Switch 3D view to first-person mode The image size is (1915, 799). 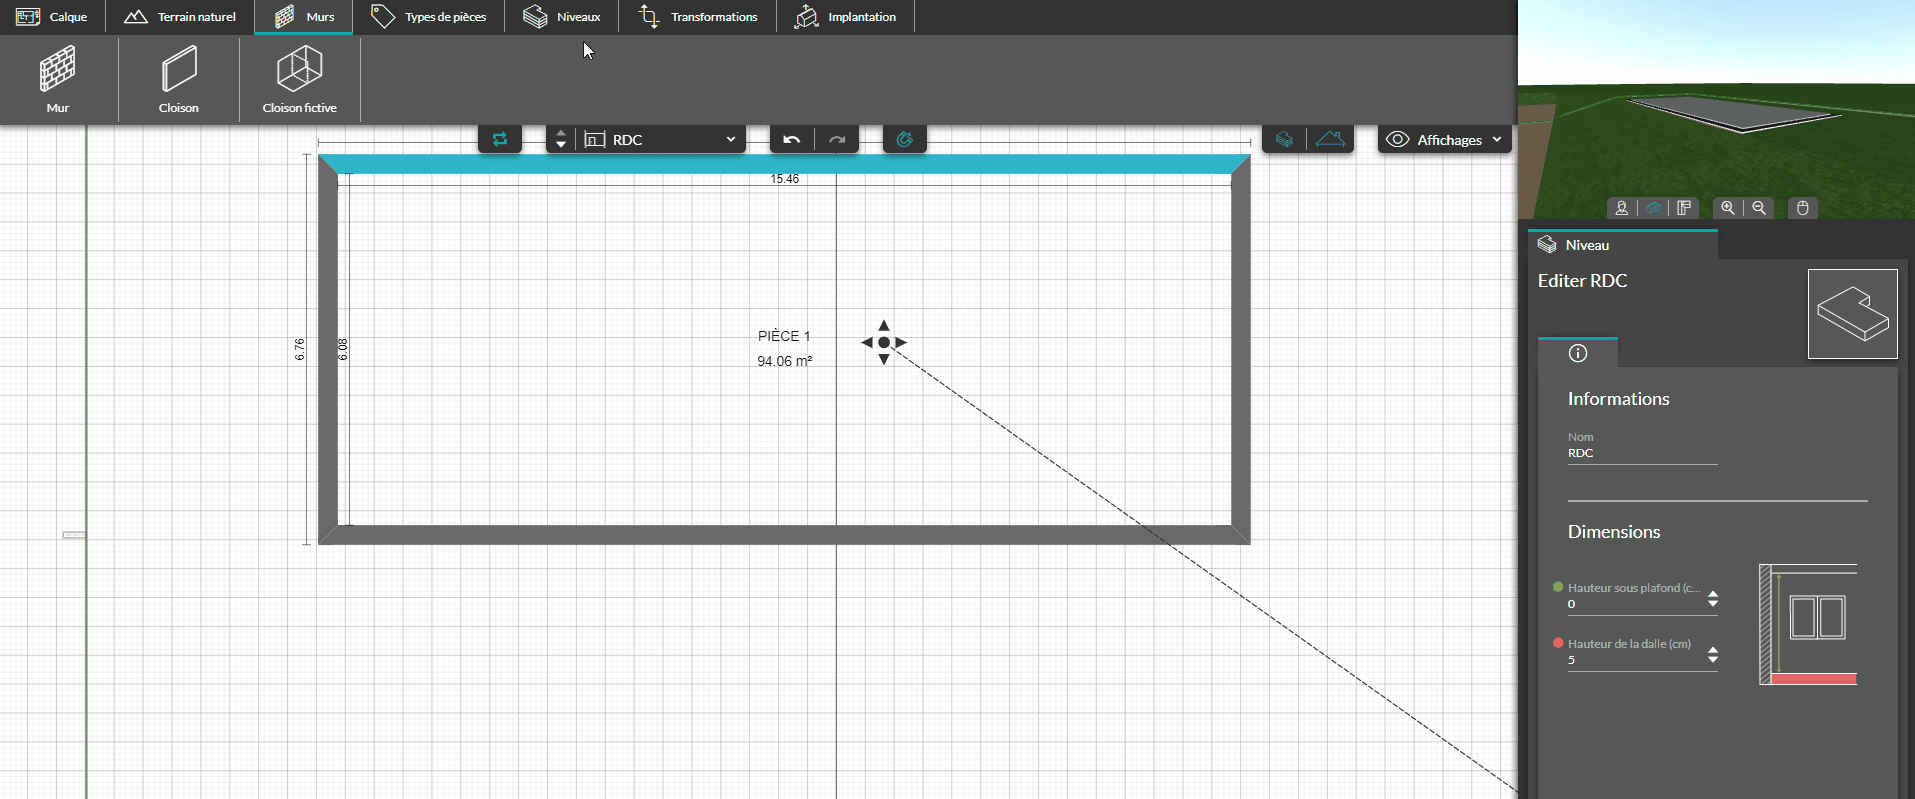[x=1622, y=208]
